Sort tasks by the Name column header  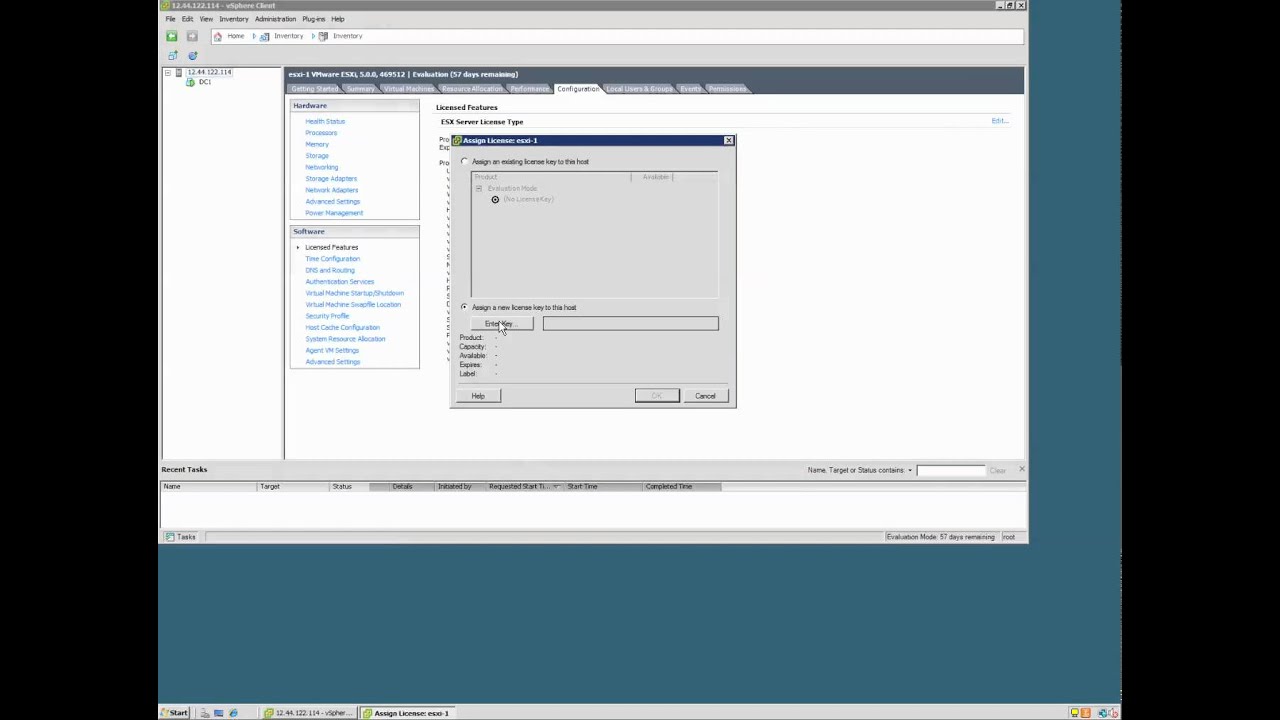(x=209, y=487)
